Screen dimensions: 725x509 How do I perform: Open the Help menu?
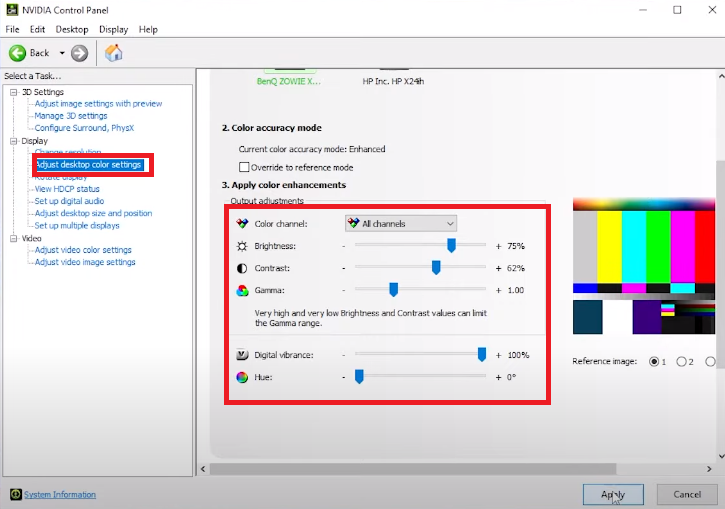[148, 30]
